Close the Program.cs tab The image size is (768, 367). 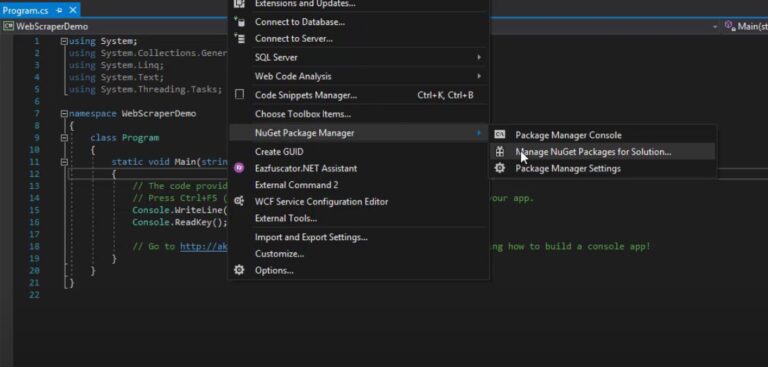(x=73, y=10)
